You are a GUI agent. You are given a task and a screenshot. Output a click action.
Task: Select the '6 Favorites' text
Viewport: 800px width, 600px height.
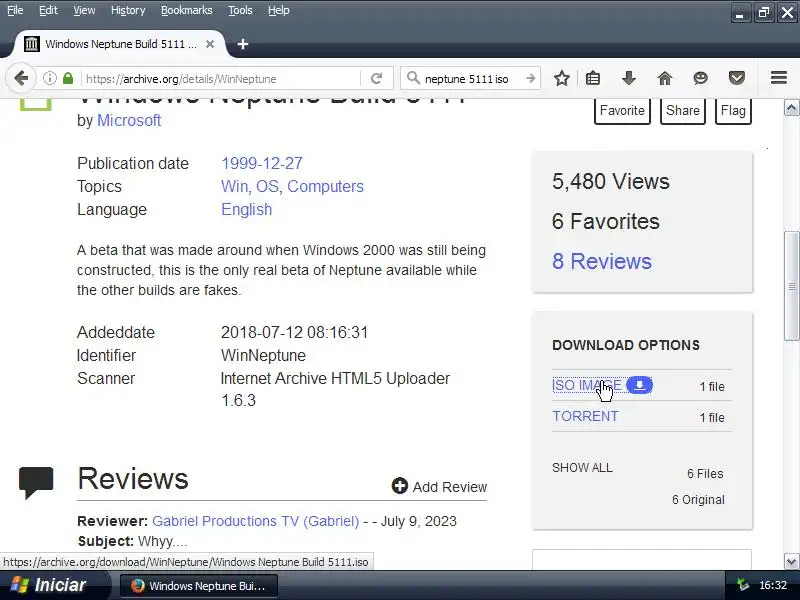[606, 221]
